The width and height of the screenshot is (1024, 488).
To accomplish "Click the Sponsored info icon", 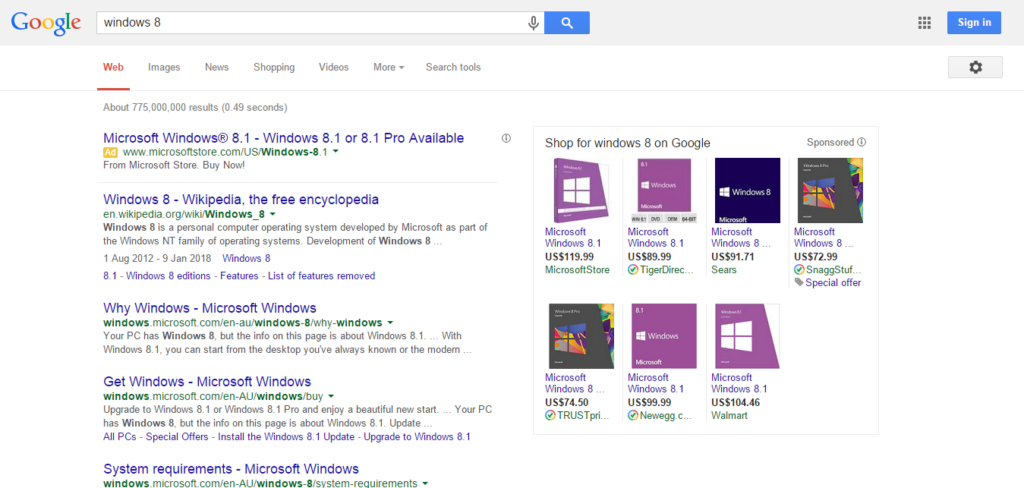I will [x=861, y=142].
